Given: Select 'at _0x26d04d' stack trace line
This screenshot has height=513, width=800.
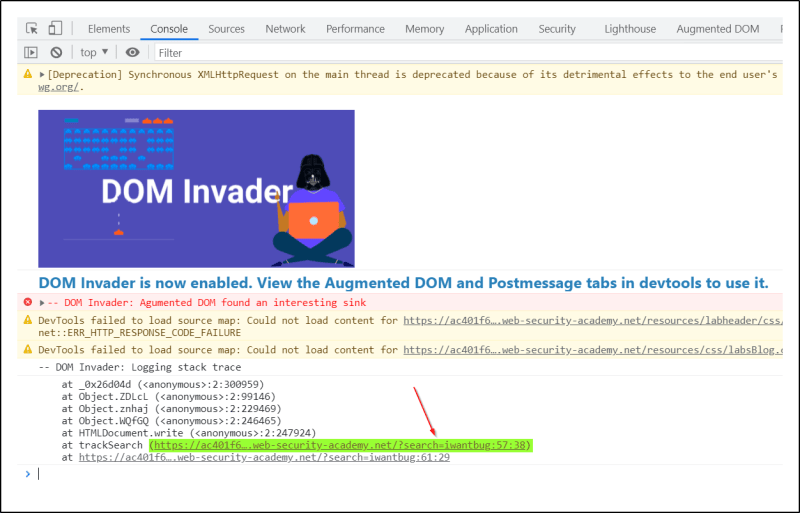Looking at the screenshot, I should pos(163,384).
